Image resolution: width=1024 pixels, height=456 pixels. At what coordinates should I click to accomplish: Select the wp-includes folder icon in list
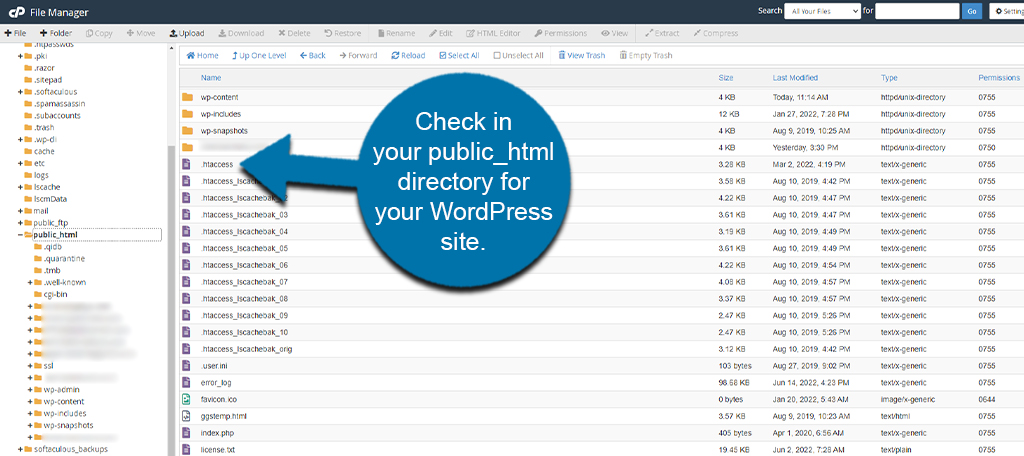(x=187, y=114)
